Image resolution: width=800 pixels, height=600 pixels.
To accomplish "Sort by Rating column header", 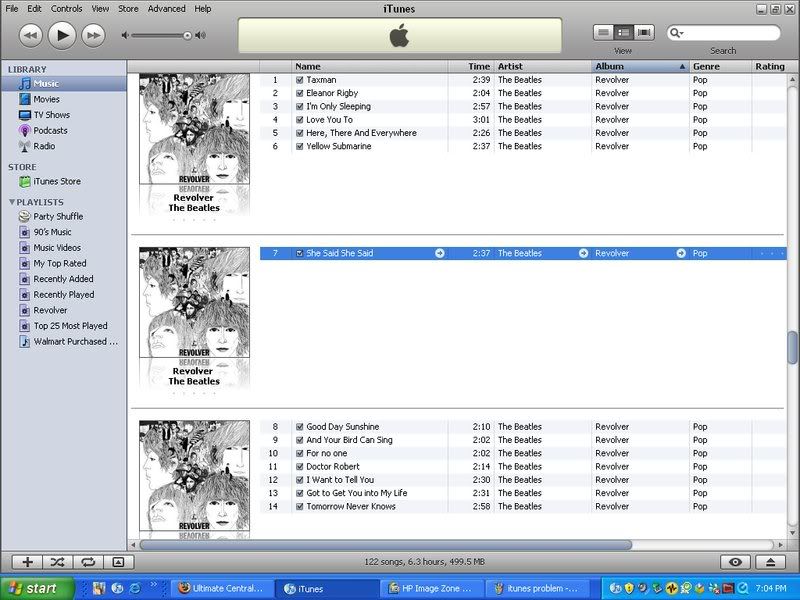I will [x=770, y=66].
